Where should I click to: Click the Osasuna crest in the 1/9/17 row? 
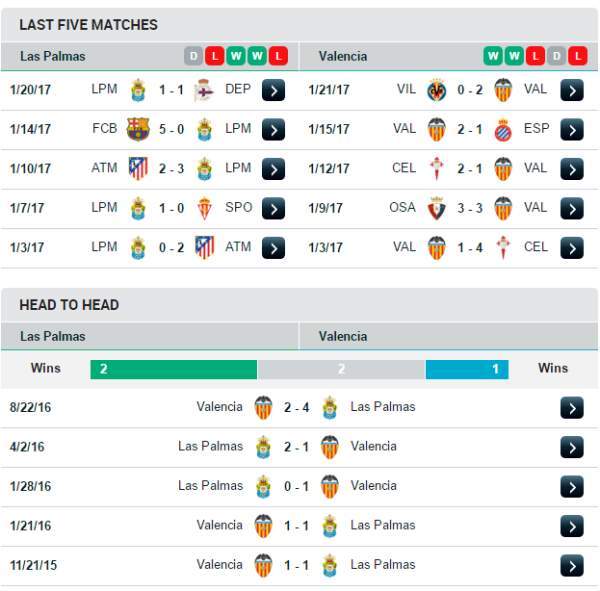tap(436, 208)
